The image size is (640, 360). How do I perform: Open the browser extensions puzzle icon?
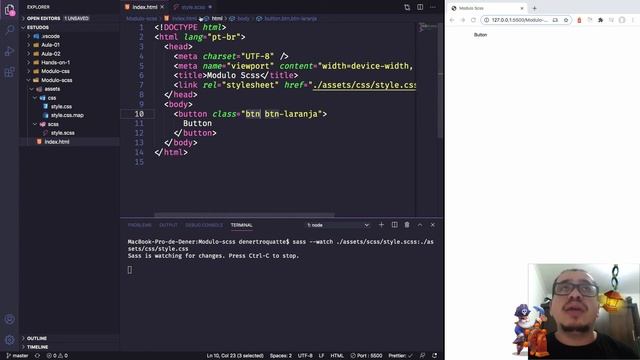tap(600, 20)
